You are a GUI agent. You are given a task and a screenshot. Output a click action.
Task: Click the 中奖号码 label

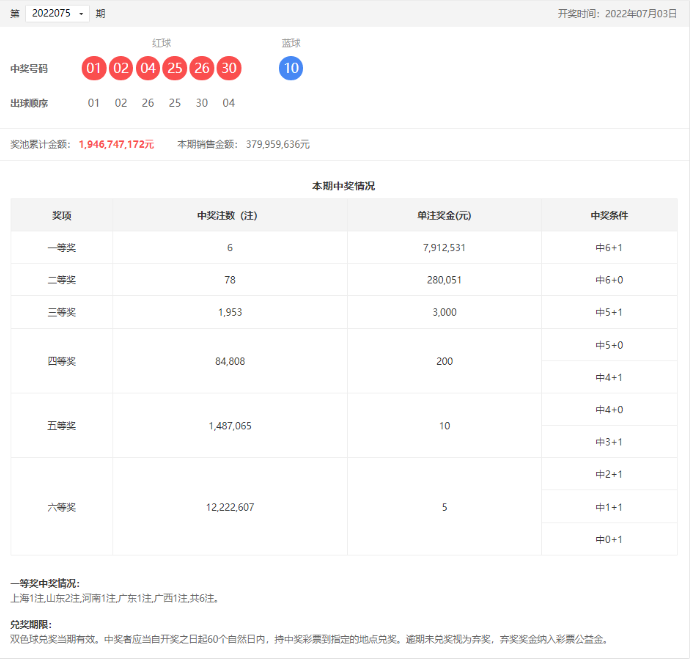pos(29,69)
